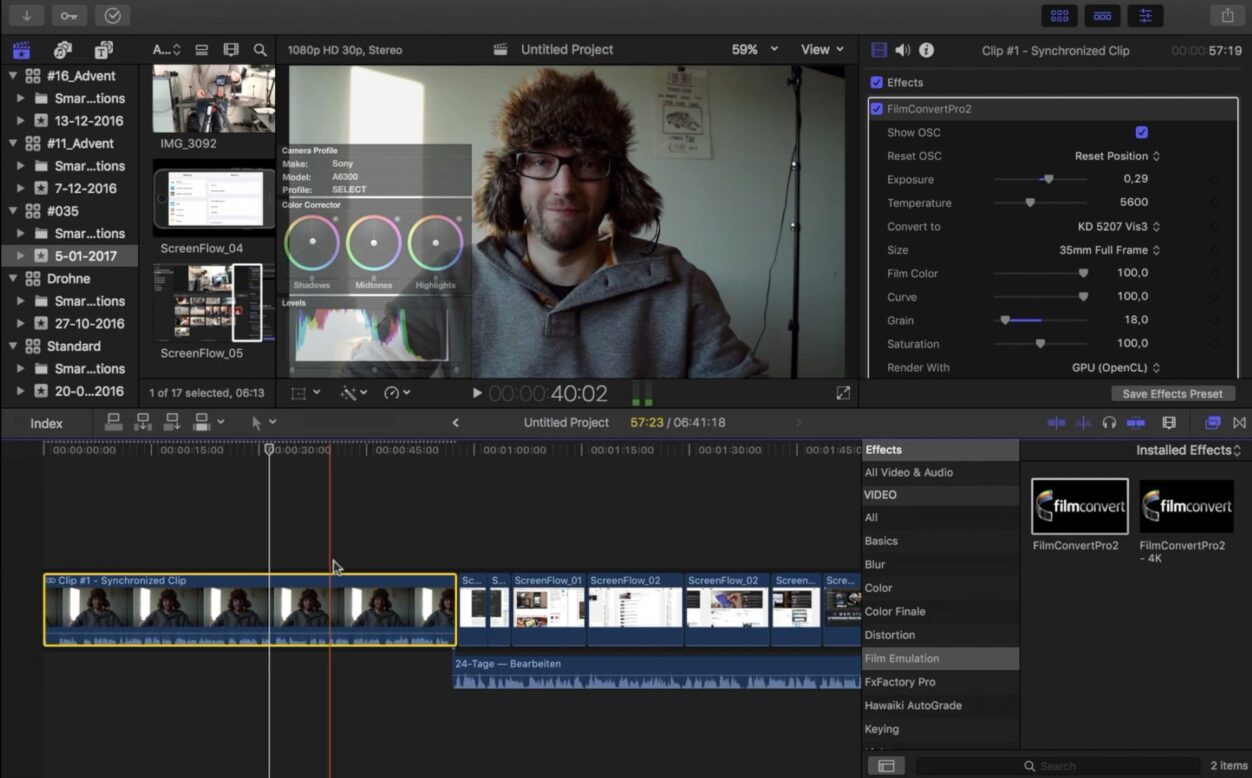Open the keyword editor key icon
This screenshot has height=778, width=1252.
(69, 15)
